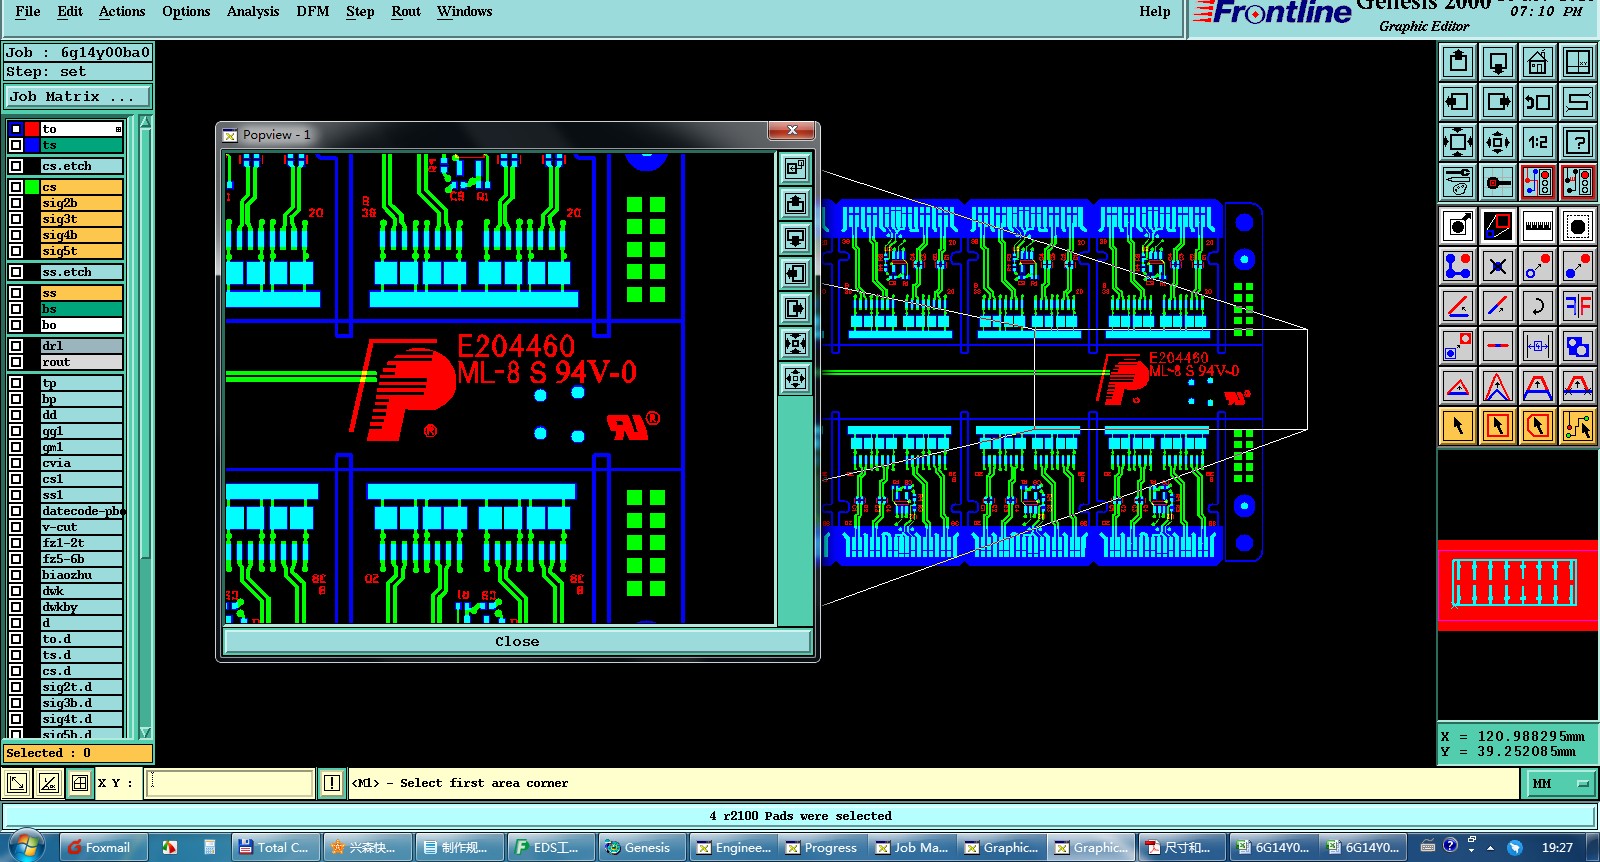Image resolution: width=1600 pixels, height=862 pixels.
Task: Click the pan right icon in Popview
Action: tap(796, 308)
